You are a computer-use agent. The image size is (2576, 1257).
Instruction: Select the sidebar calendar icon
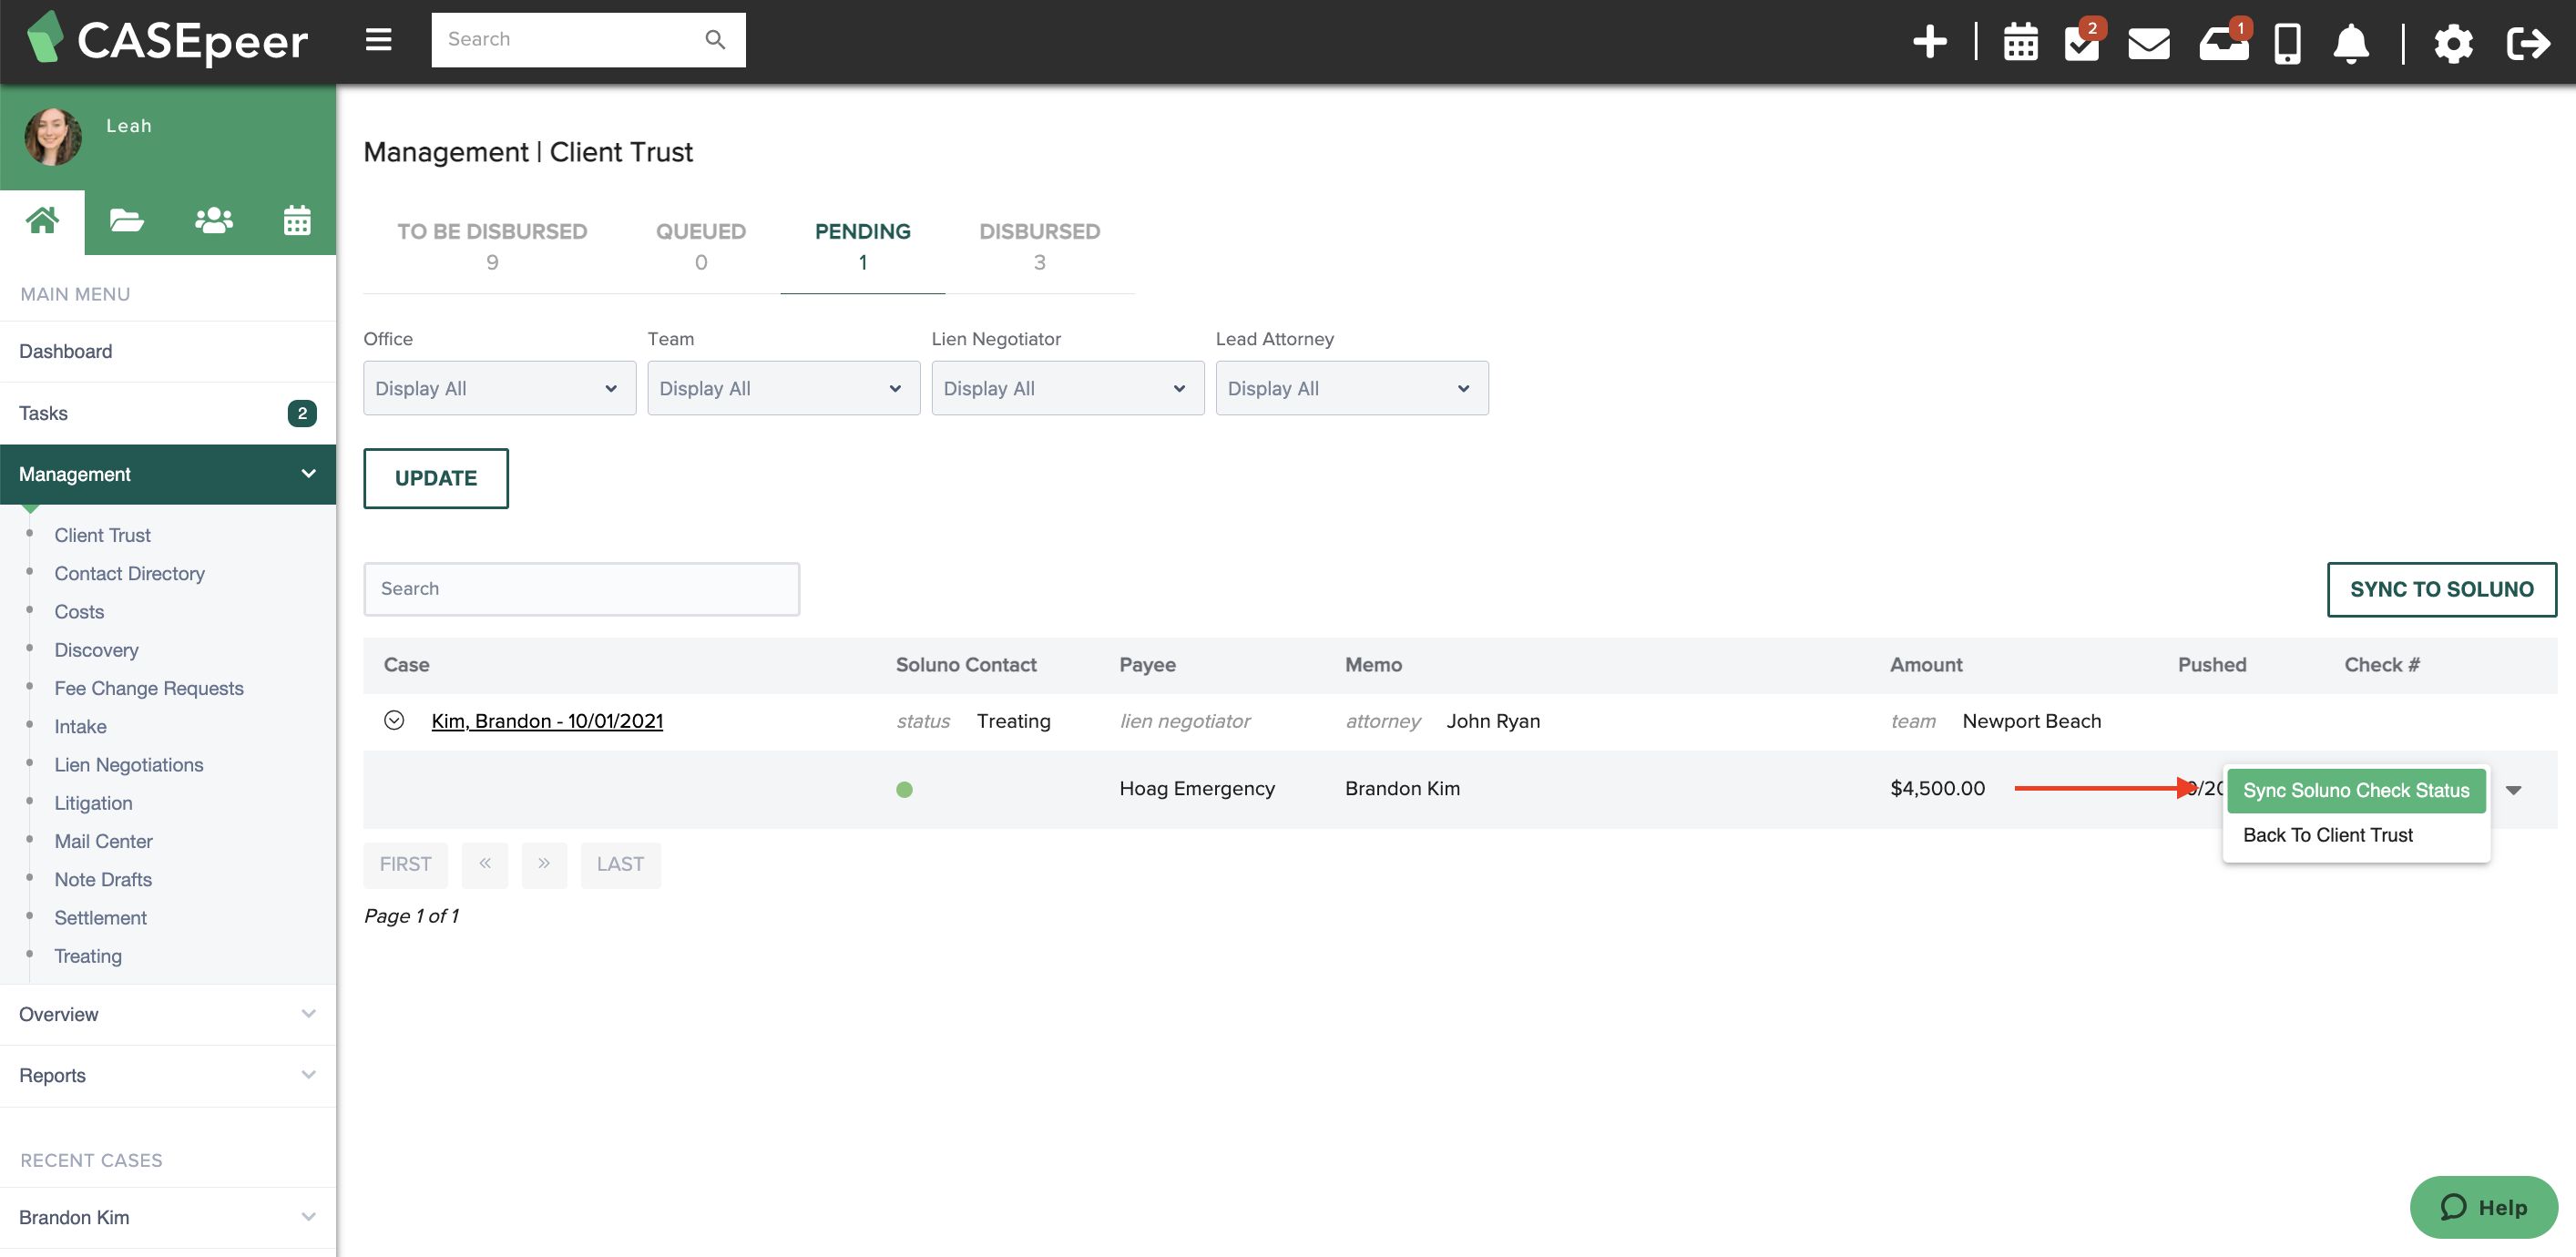coord(297,221)
